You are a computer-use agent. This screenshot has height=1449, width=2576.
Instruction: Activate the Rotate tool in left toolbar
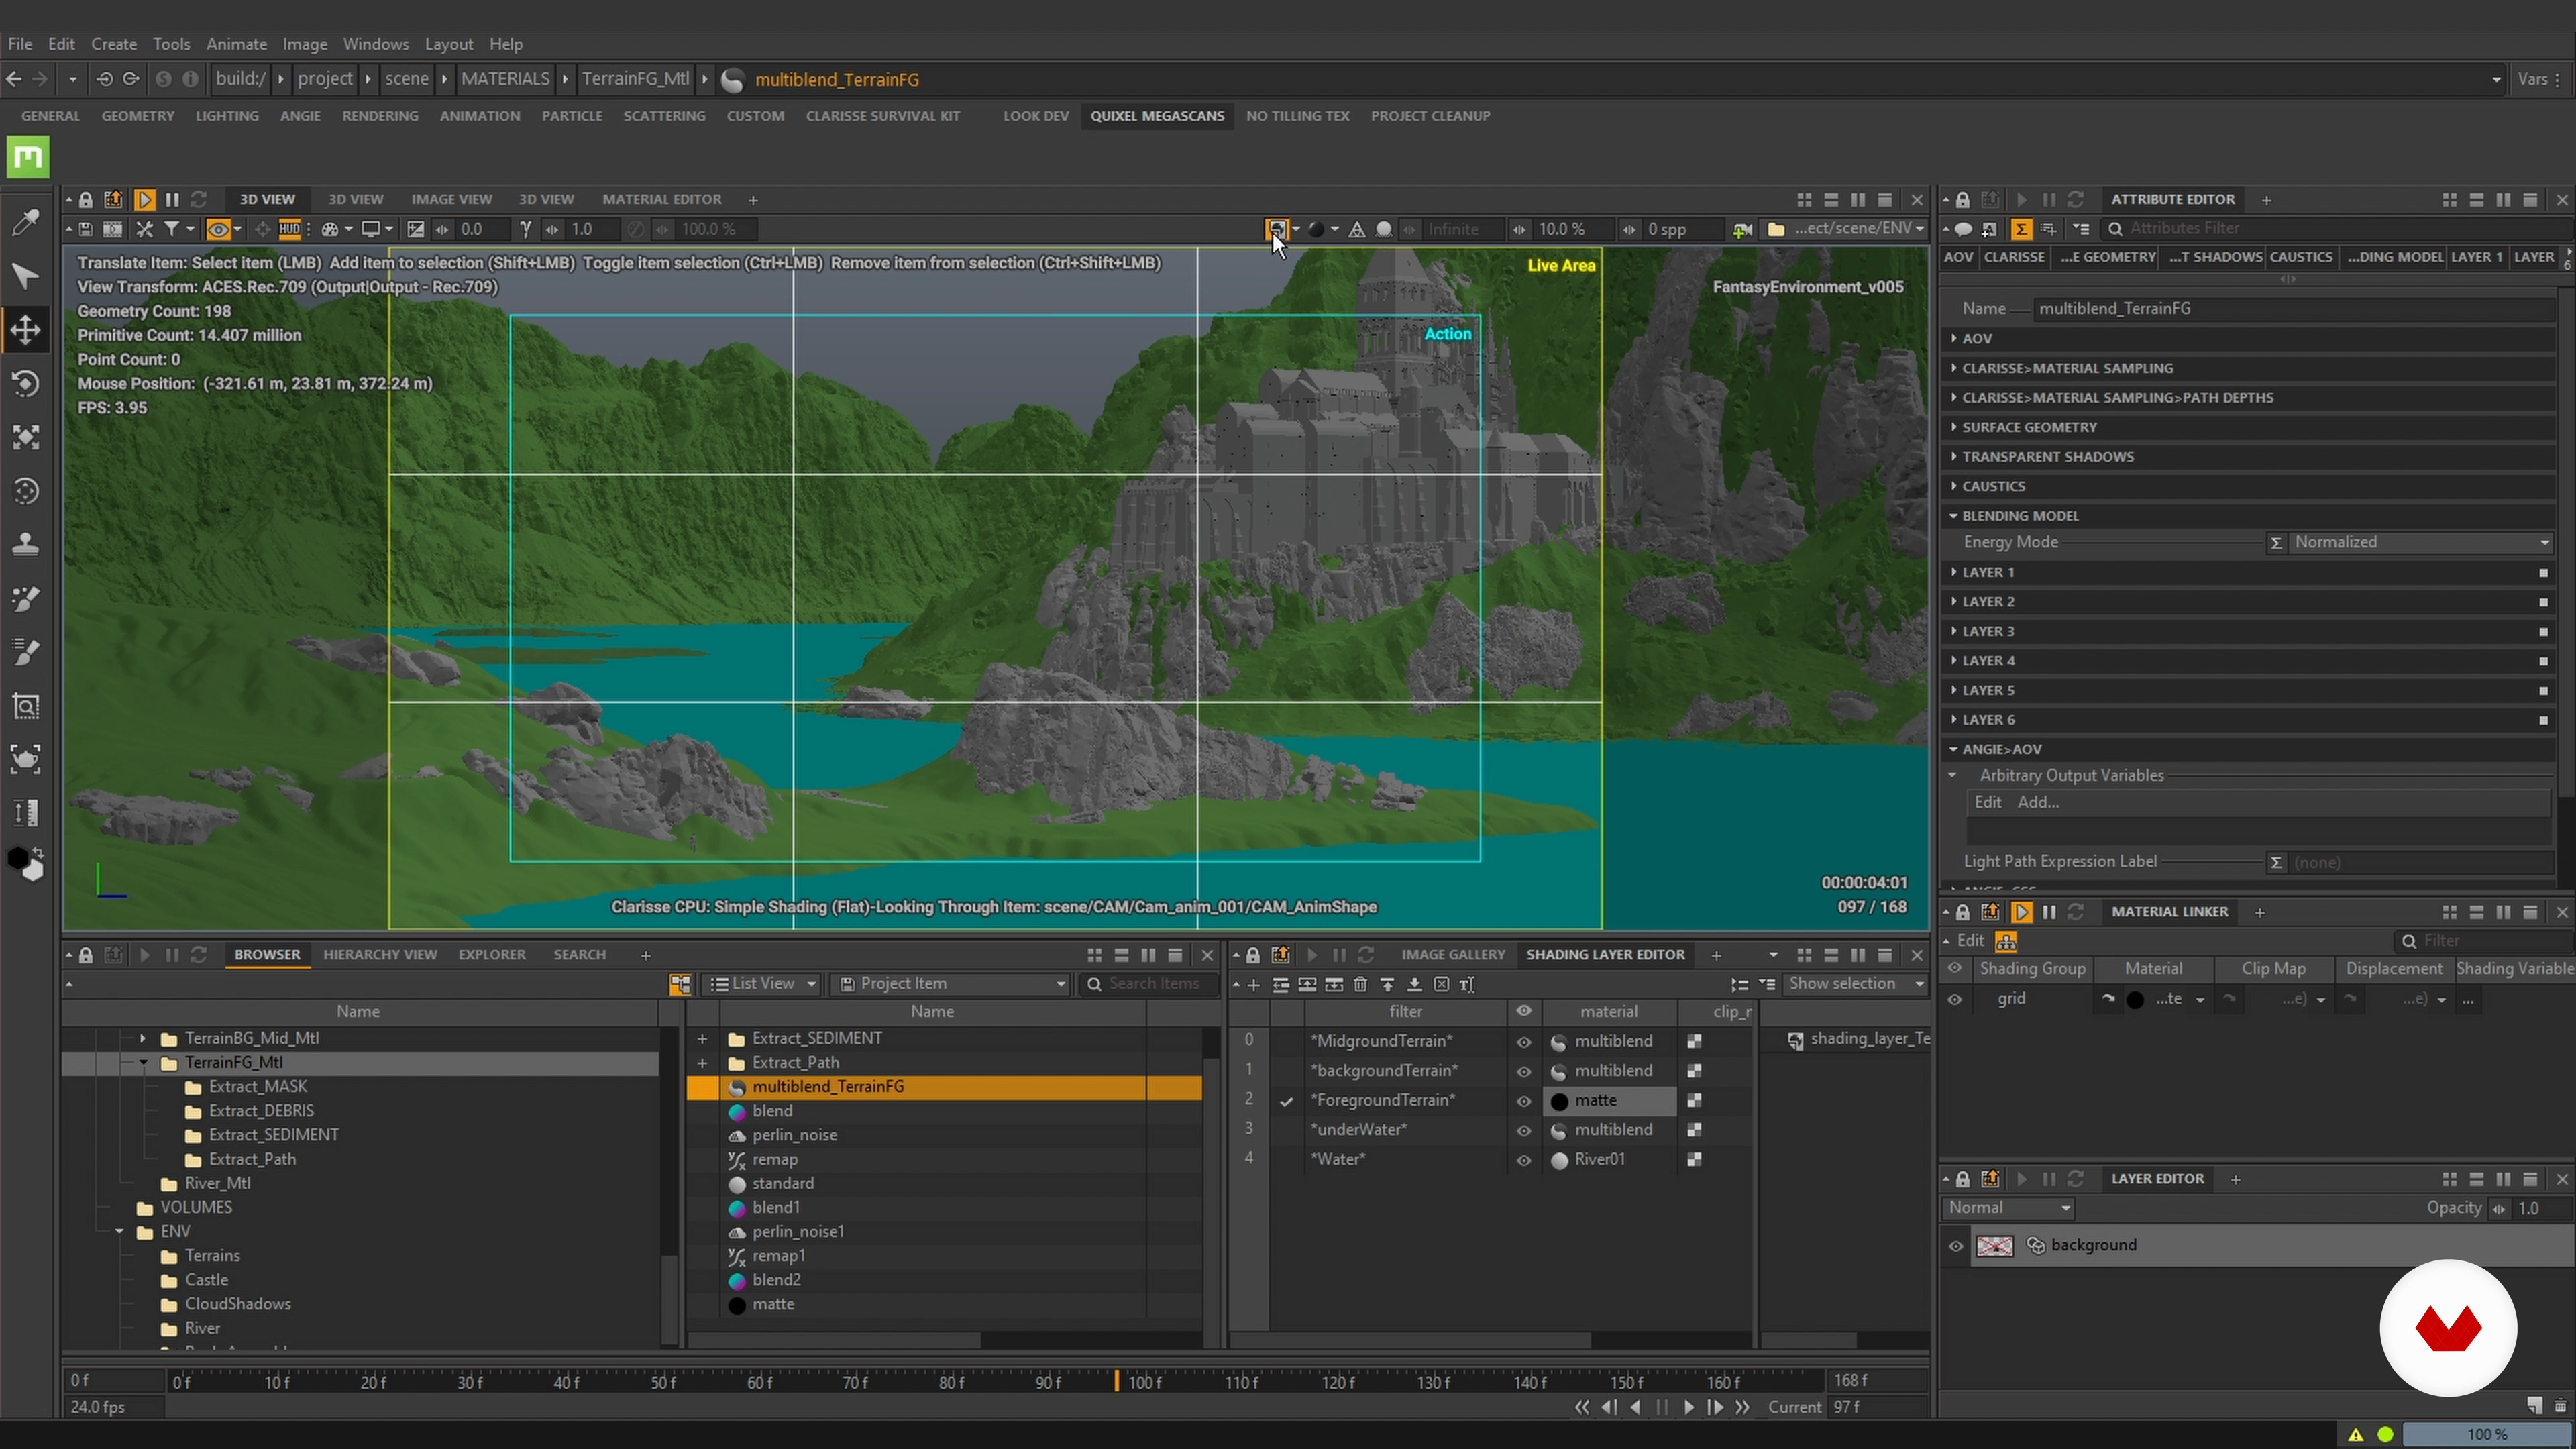[25, 383]
